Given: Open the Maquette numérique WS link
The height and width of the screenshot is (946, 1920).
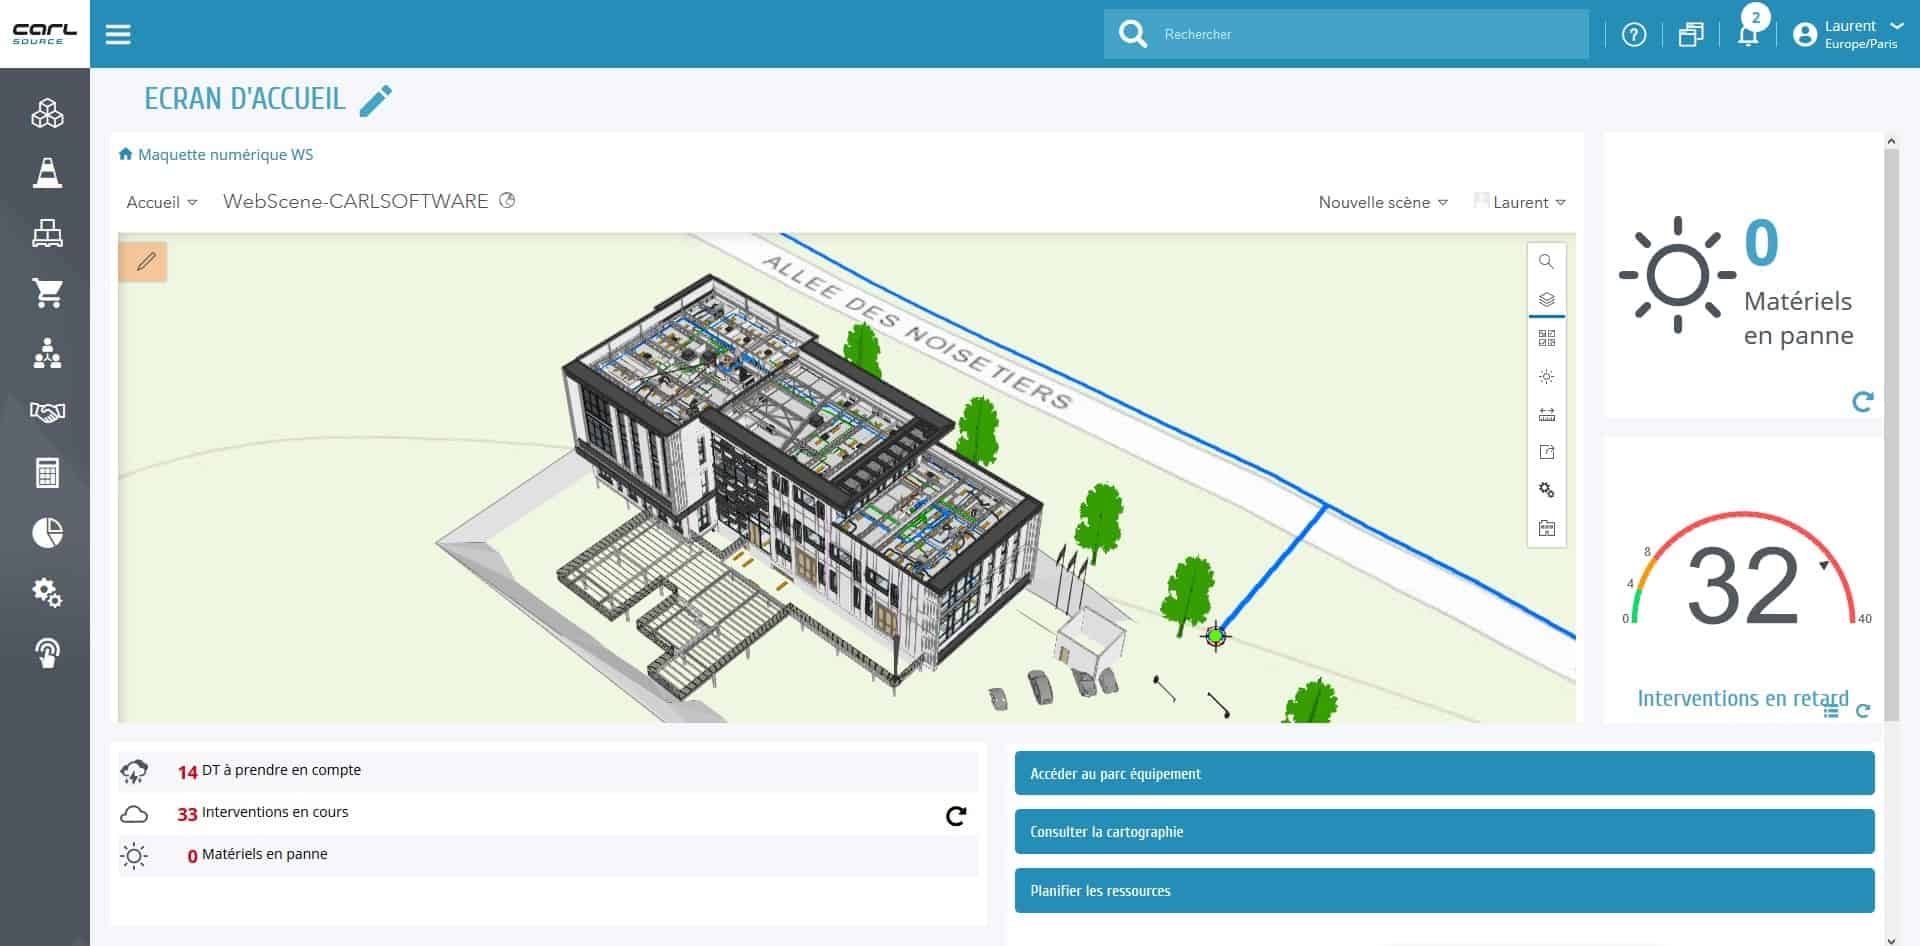Looking at the screenshot, I should (225, 155).
